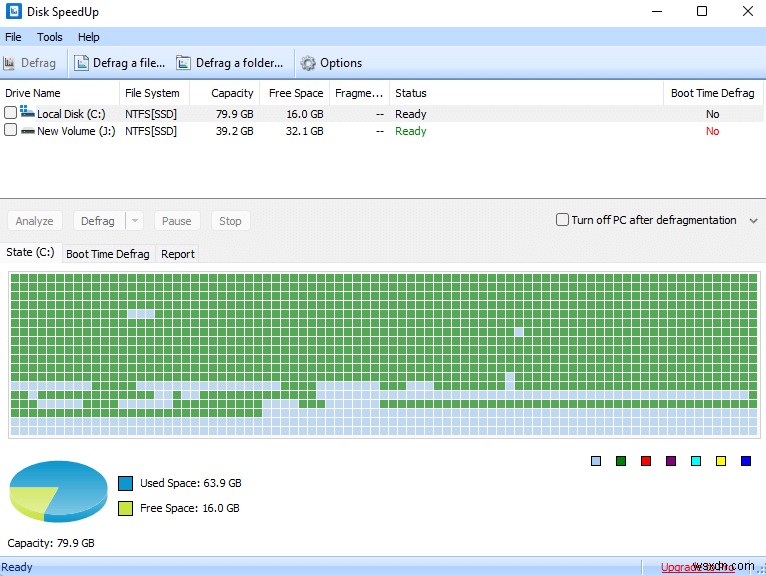The width and height of the screenshot is (766, 576).
Task: Click the green Ready status of J: drive
Action: click(411, 131)
